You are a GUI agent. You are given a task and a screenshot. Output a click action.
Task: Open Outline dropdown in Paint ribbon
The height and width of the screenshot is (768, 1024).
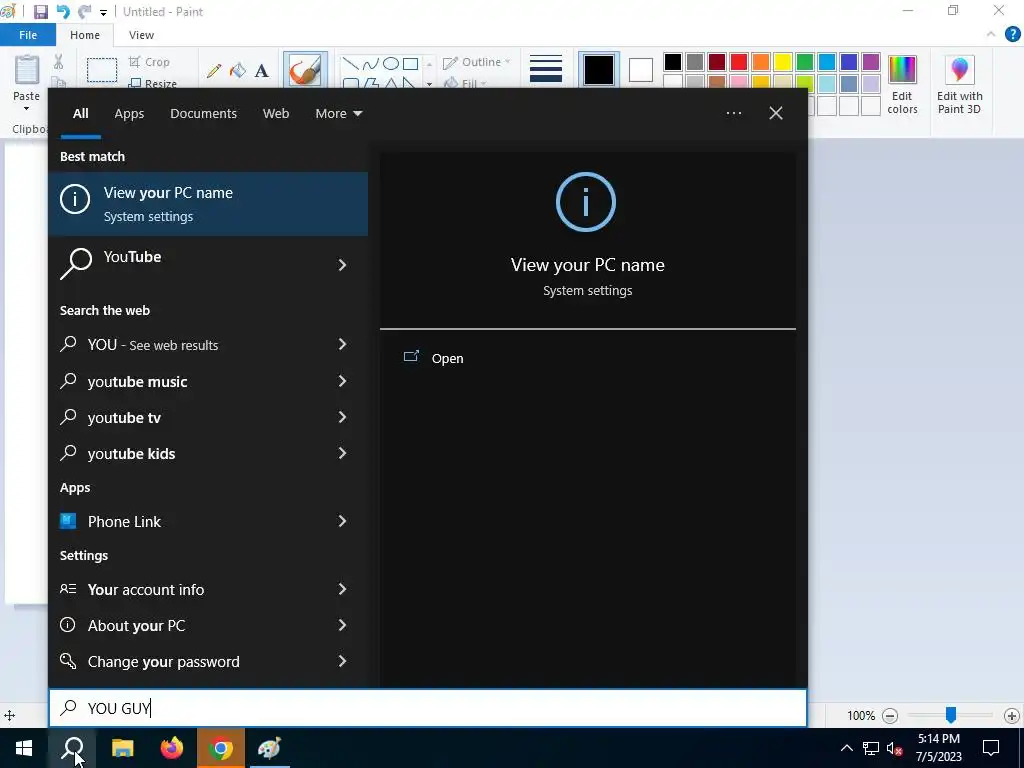point(477,62)
